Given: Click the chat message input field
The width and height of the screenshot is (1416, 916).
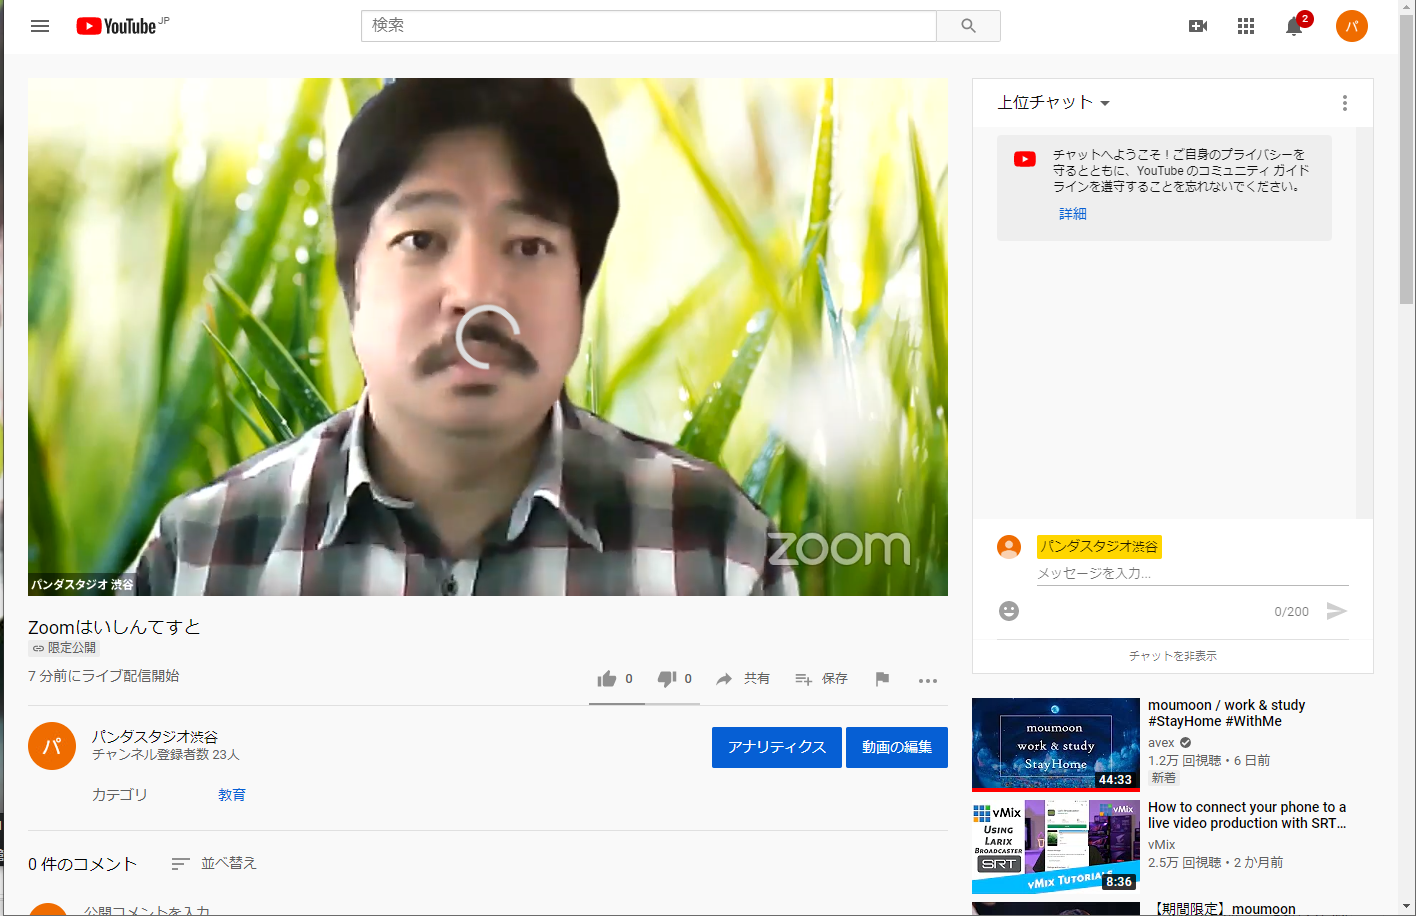Looking at the screenshot, I should (x=1193, y=574).
